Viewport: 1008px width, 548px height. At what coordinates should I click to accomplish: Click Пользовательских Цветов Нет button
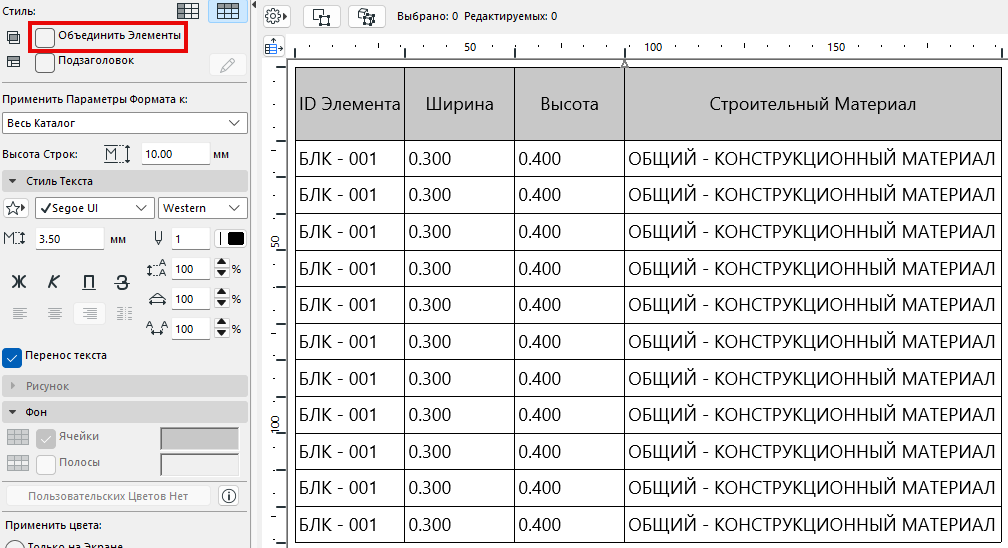point(108,496)
